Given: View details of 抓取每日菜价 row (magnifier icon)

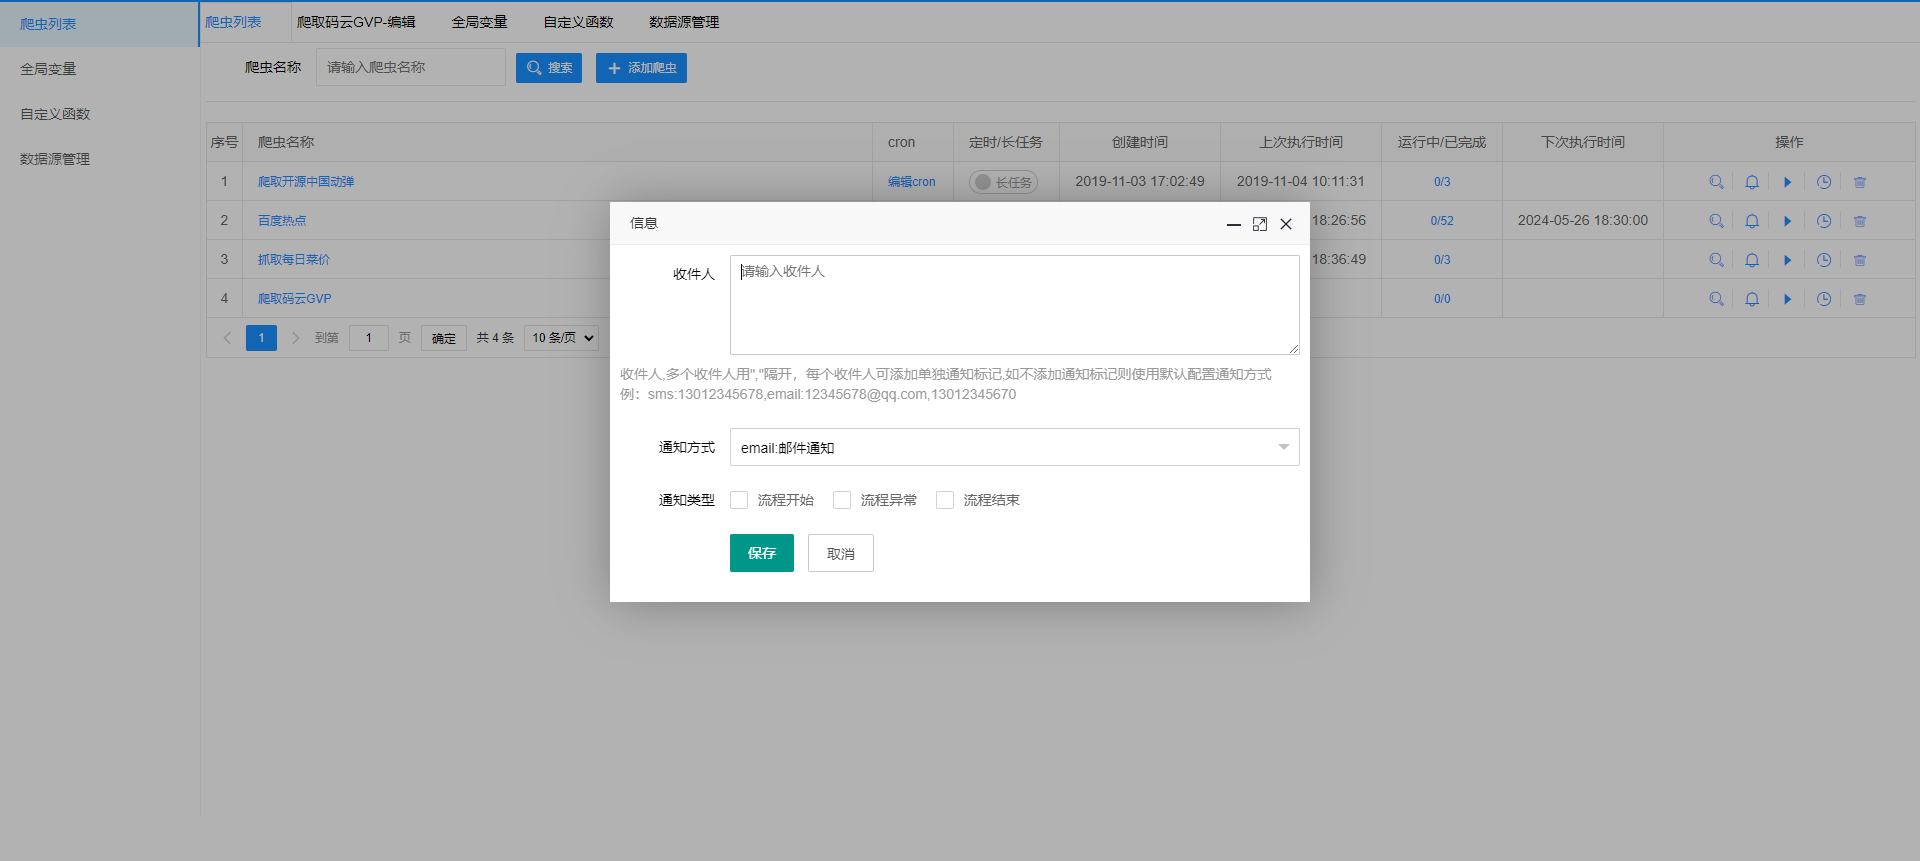Looking at the screenshot, I should click(1716, 260).
